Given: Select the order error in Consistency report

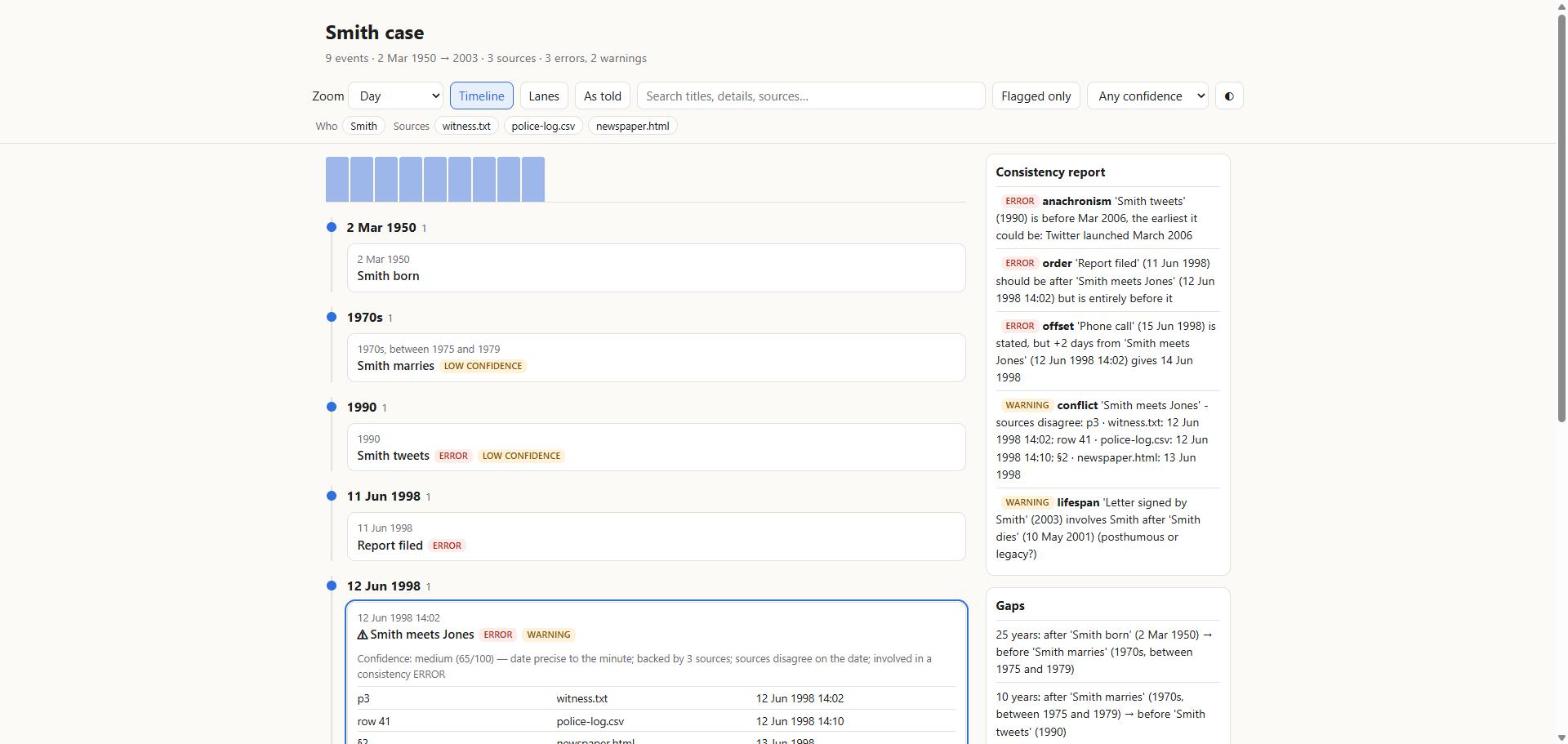Looking at the screenshot, I should (1108, 280).
